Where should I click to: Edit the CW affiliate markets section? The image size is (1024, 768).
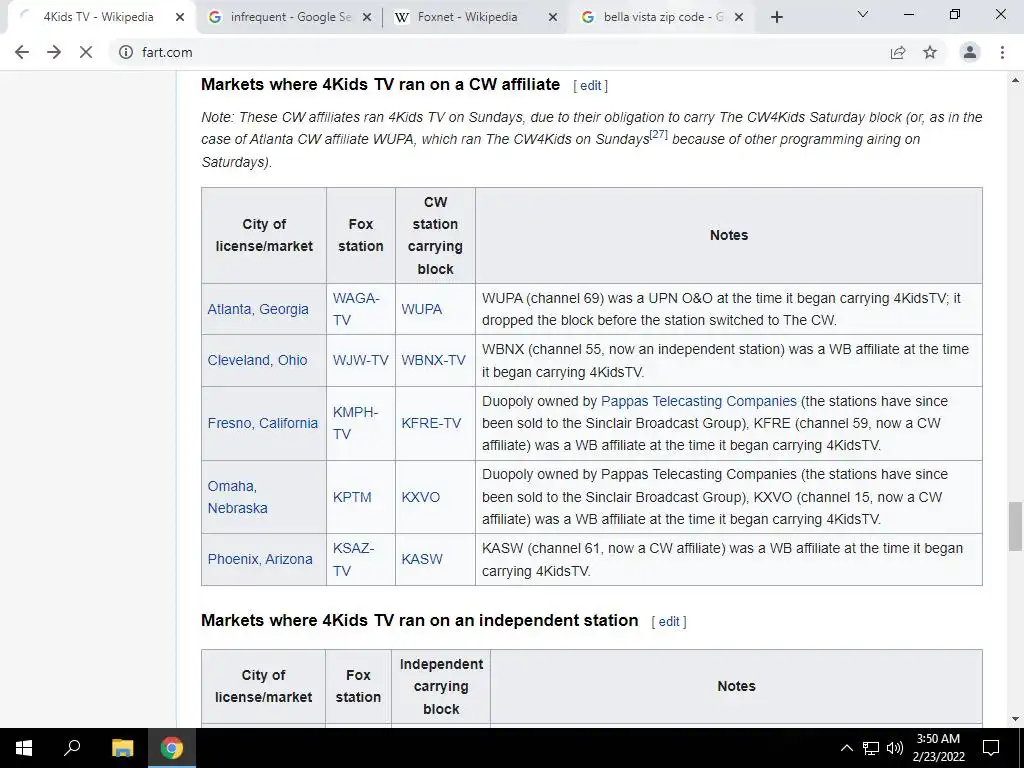590,86
